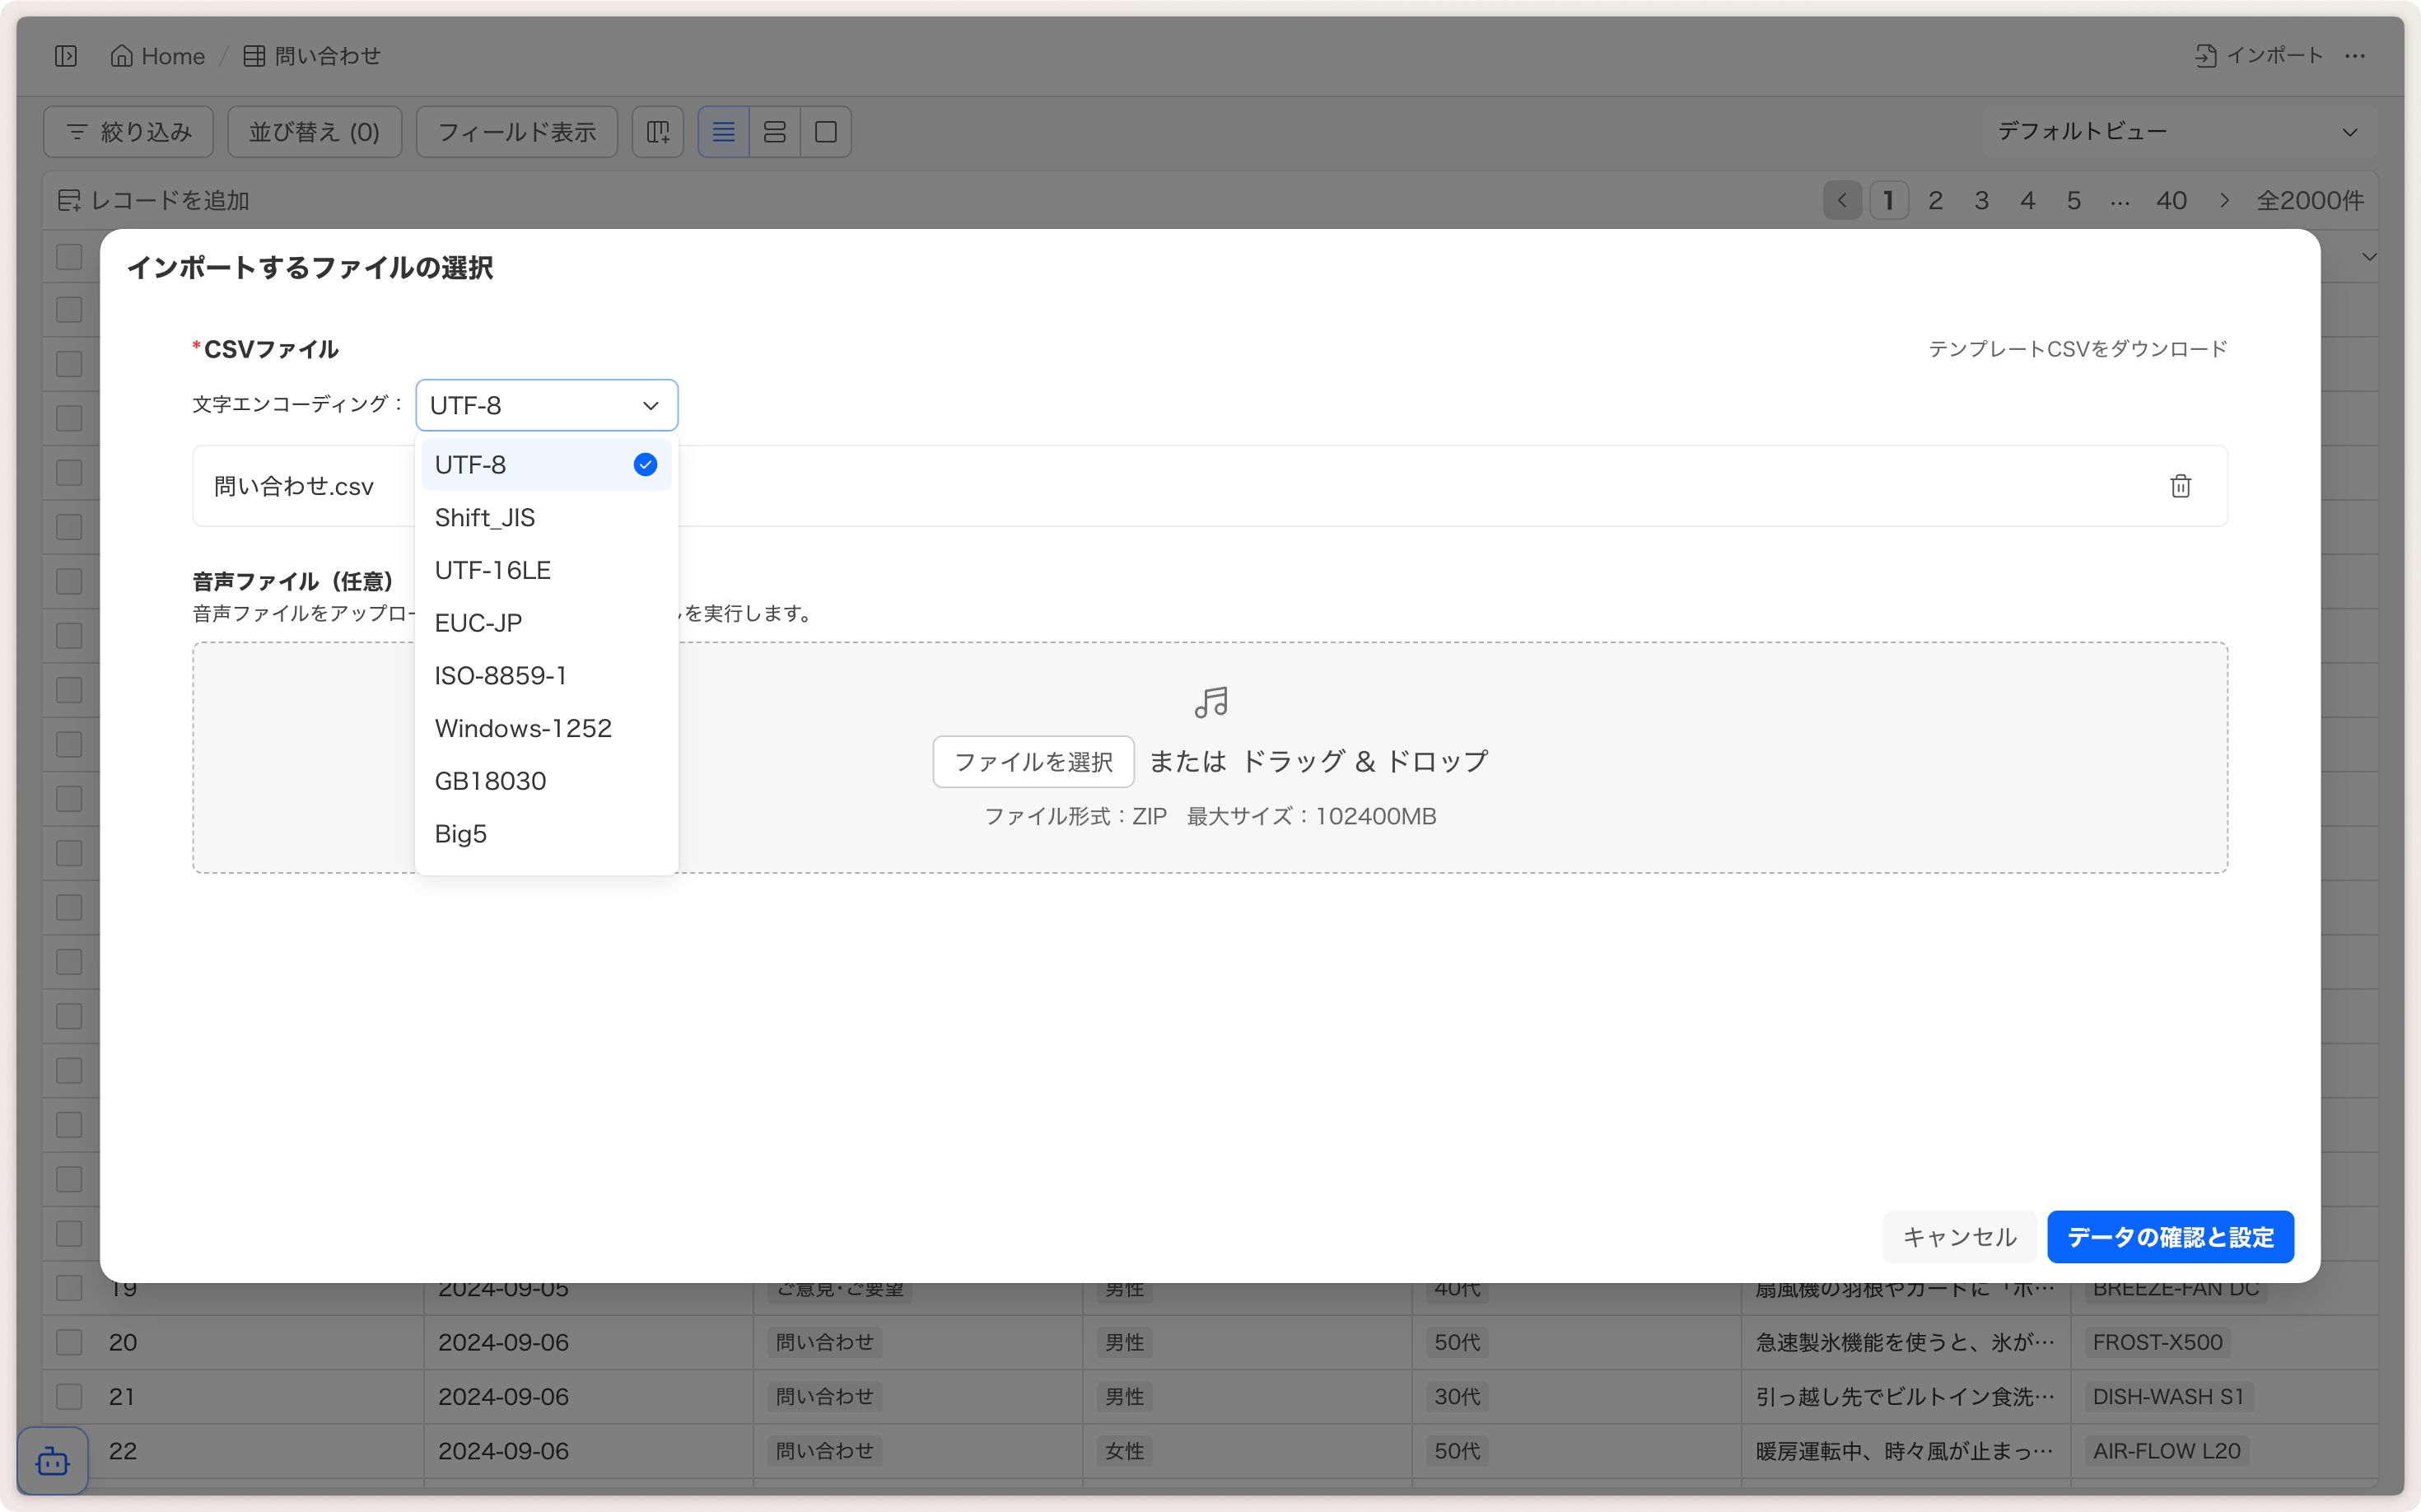Delete the uploaded 問い合わせ.csv file
This screenshot has height=1512, width=2421.
(x=2180, y=486)
